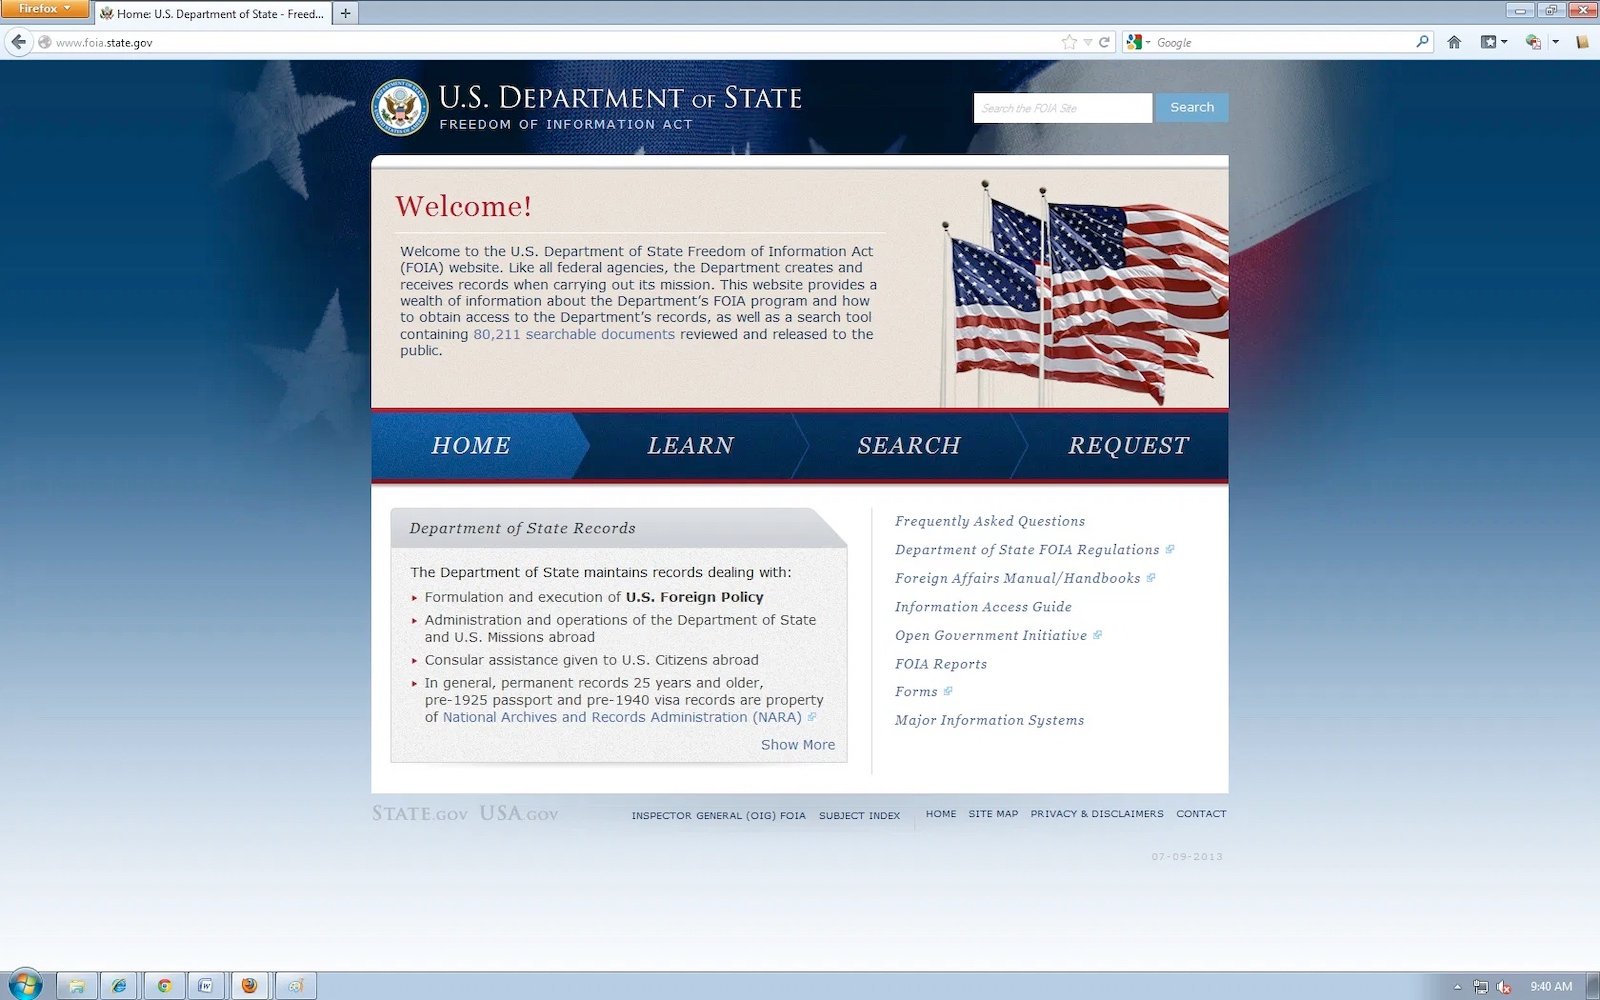This screenshot has width=1600, height=1000.
Task: Open Frequently Asked Questions
Action: tap(990, 521)
